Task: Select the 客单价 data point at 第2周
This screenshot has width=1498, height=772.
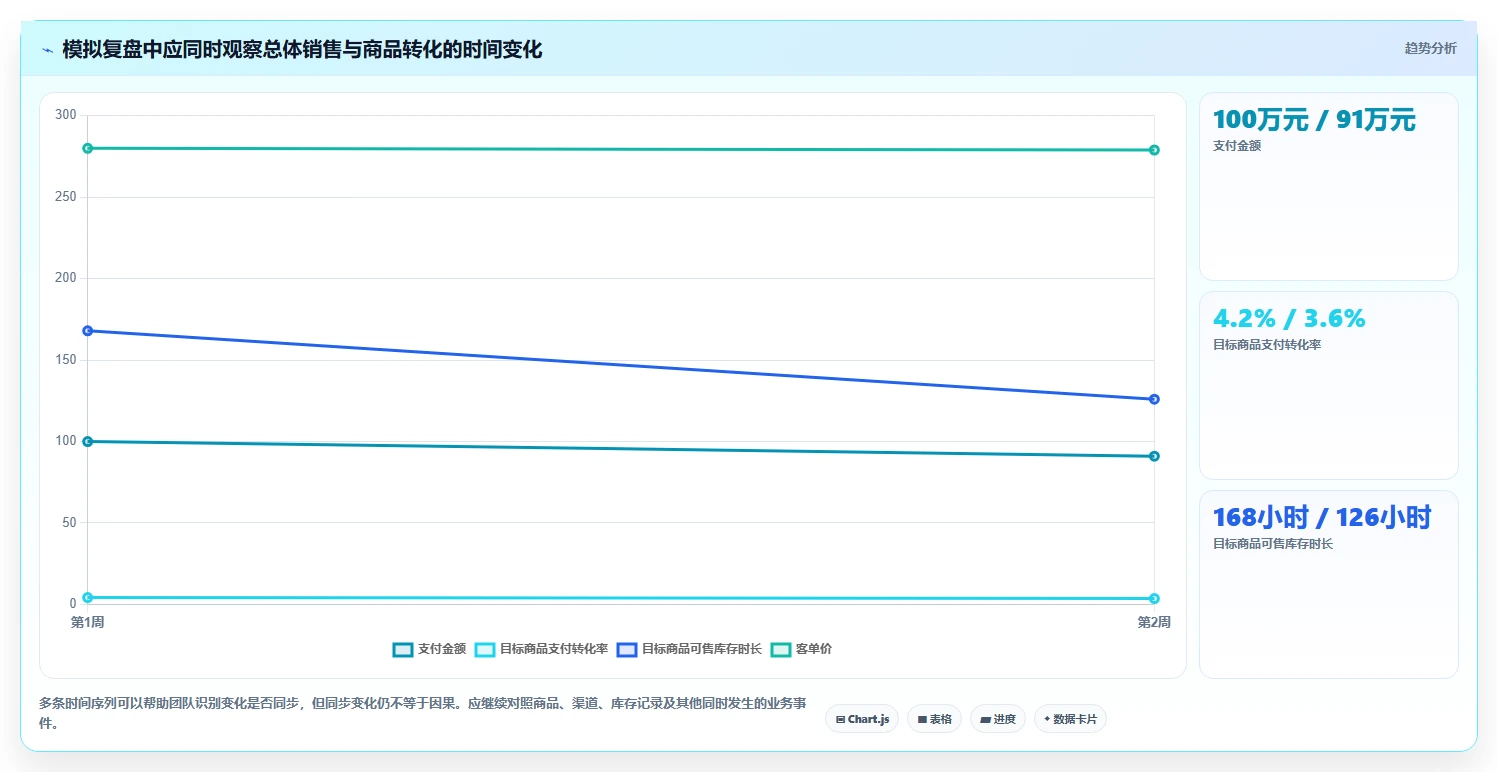Action: (x=1154, y=150)
